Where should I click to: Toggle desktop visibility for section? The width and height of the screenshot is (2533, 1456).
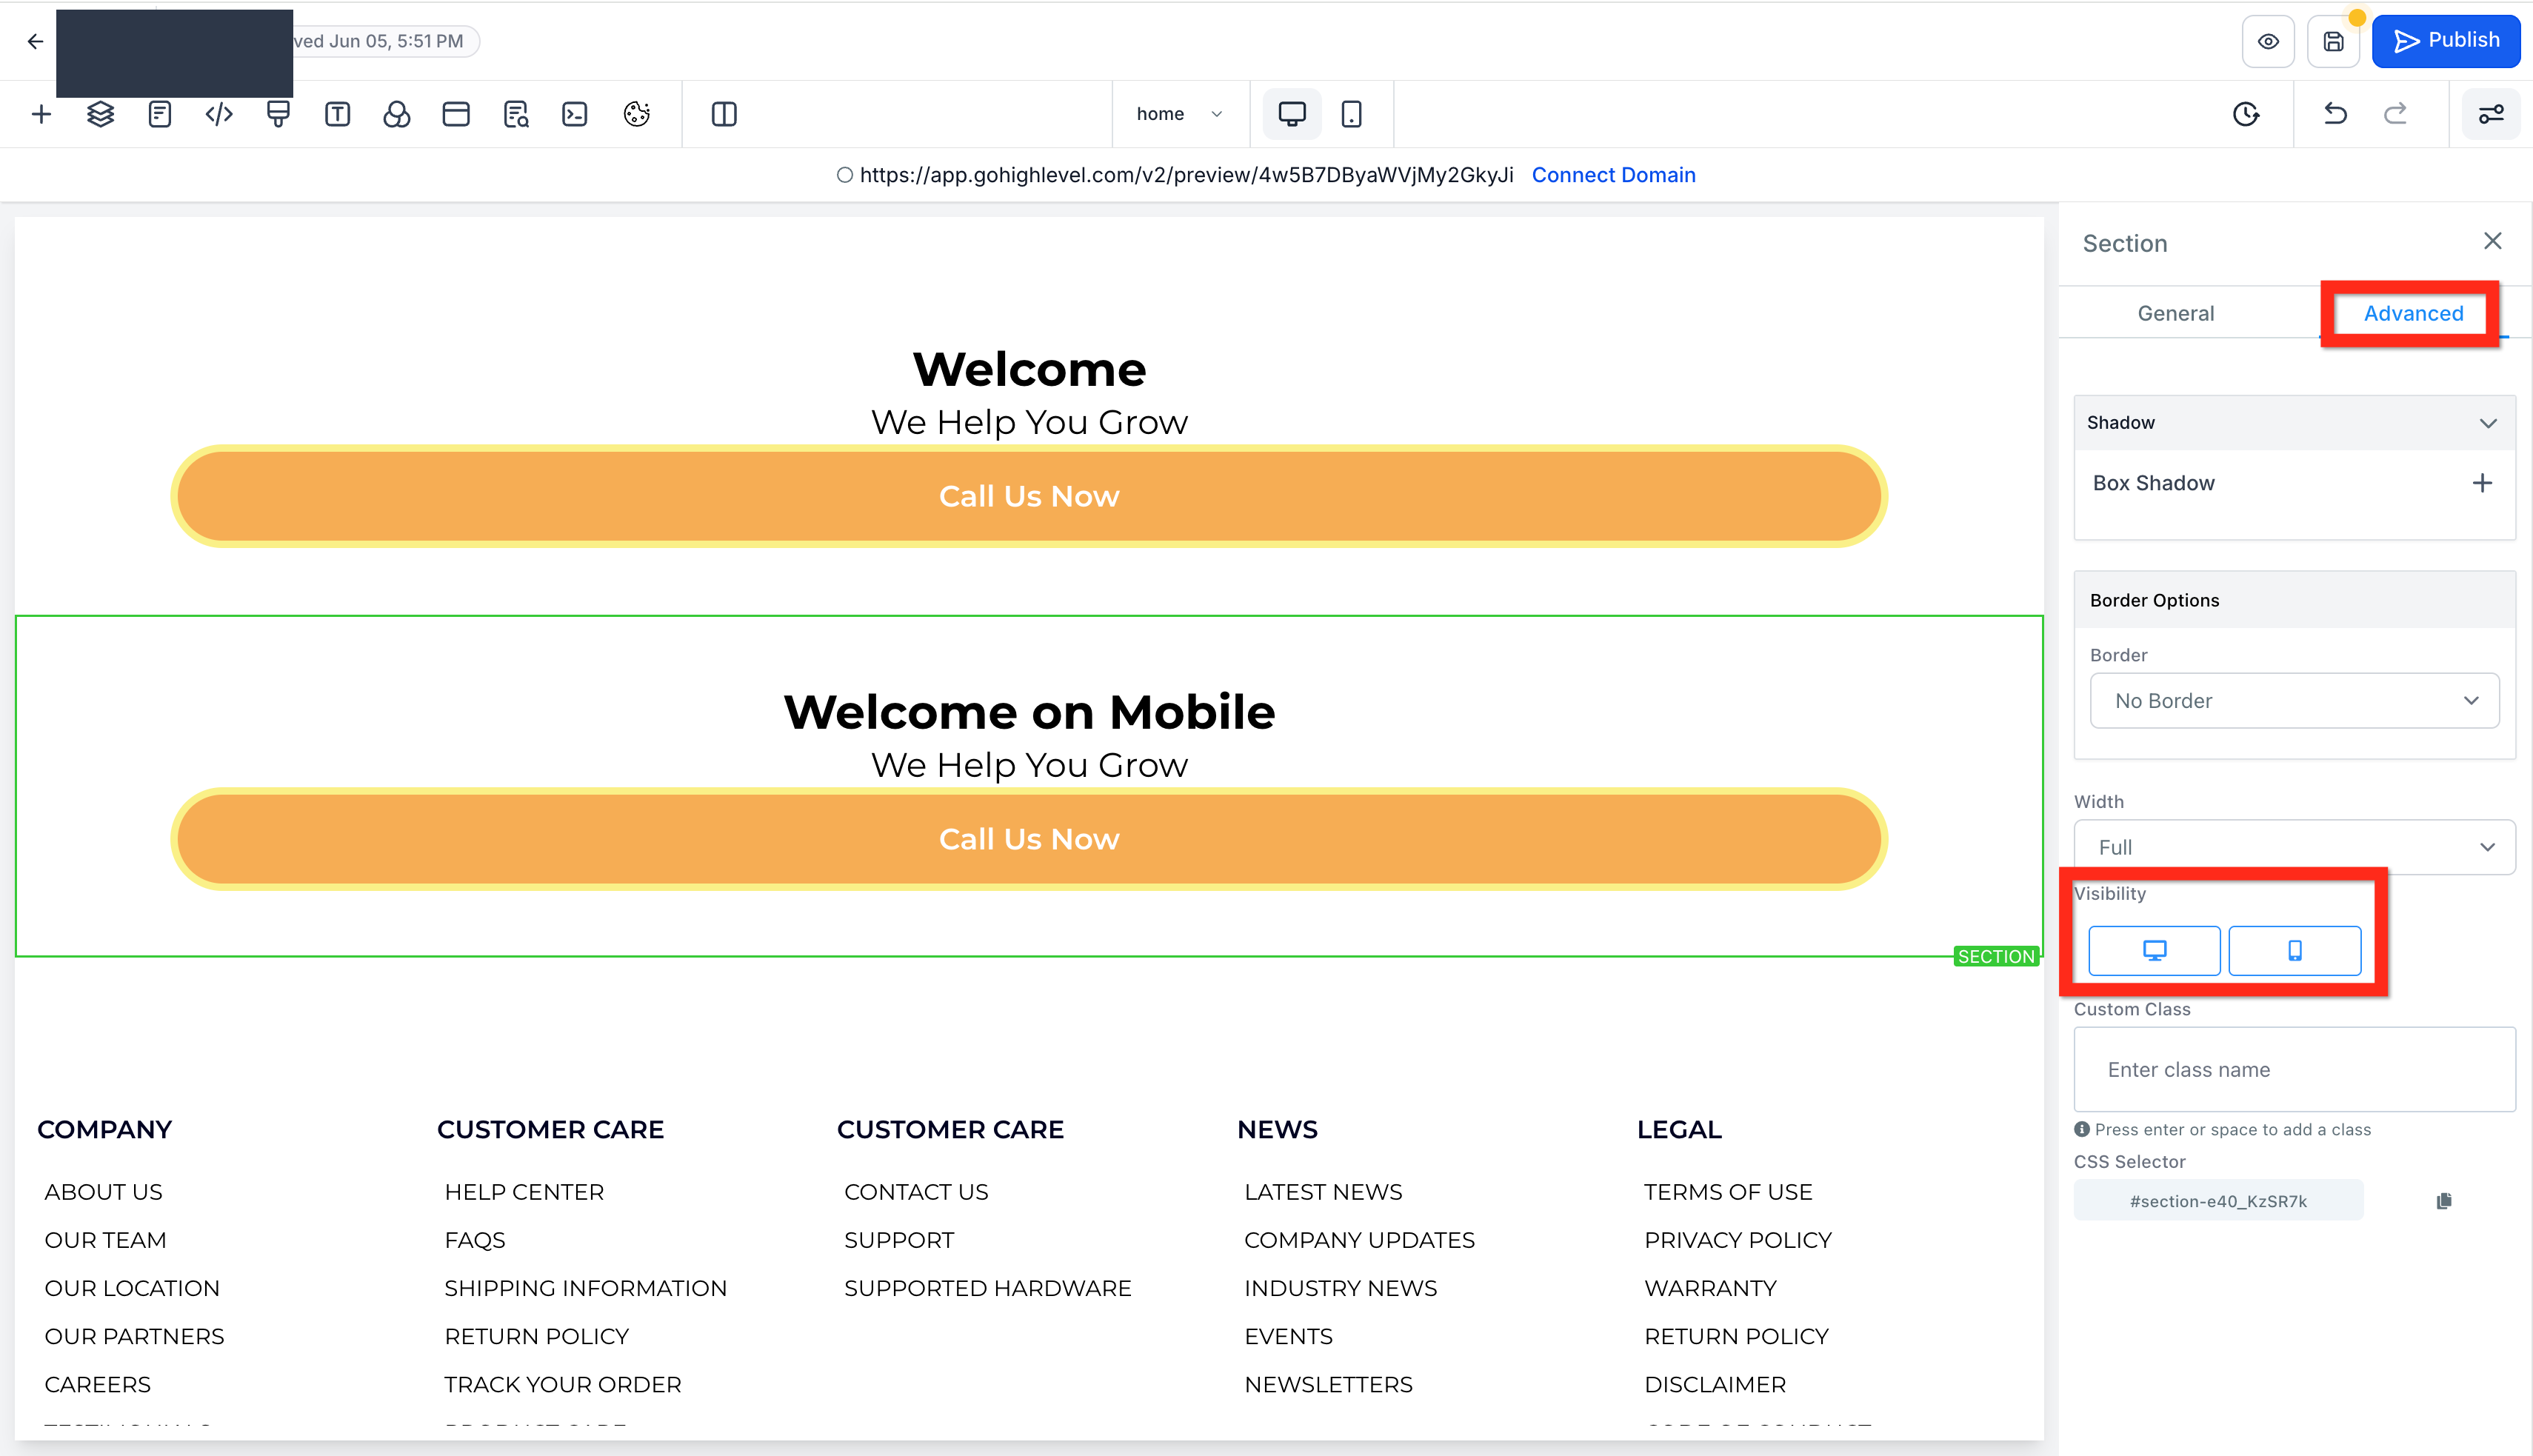(2154, 950)
